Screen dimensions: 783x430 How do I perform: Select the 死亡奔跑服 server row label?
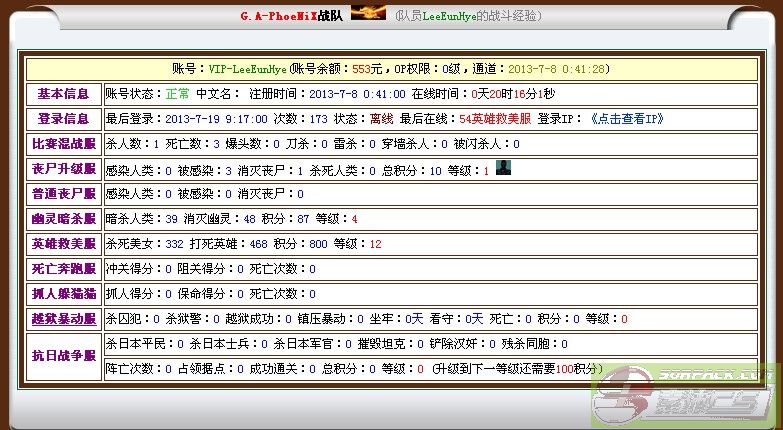(63, 269)
